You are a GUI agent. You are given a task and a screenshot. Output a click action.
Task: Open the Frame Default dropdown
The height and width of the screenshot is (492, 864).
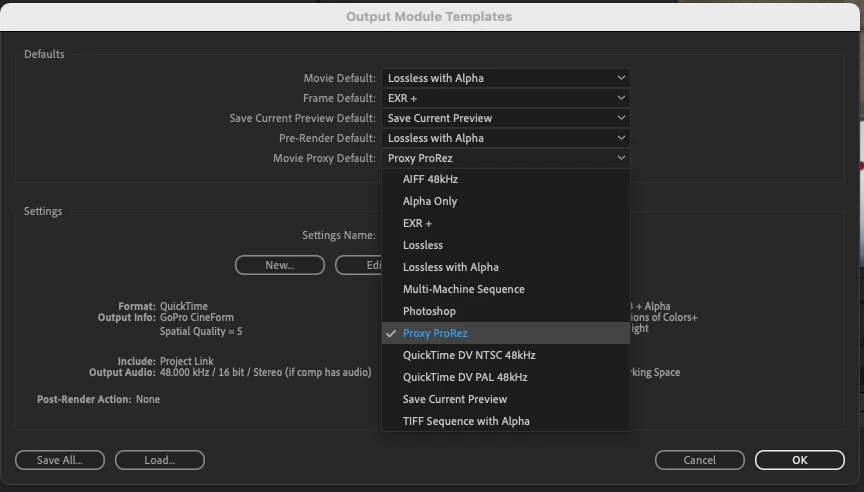coord(506,98)
